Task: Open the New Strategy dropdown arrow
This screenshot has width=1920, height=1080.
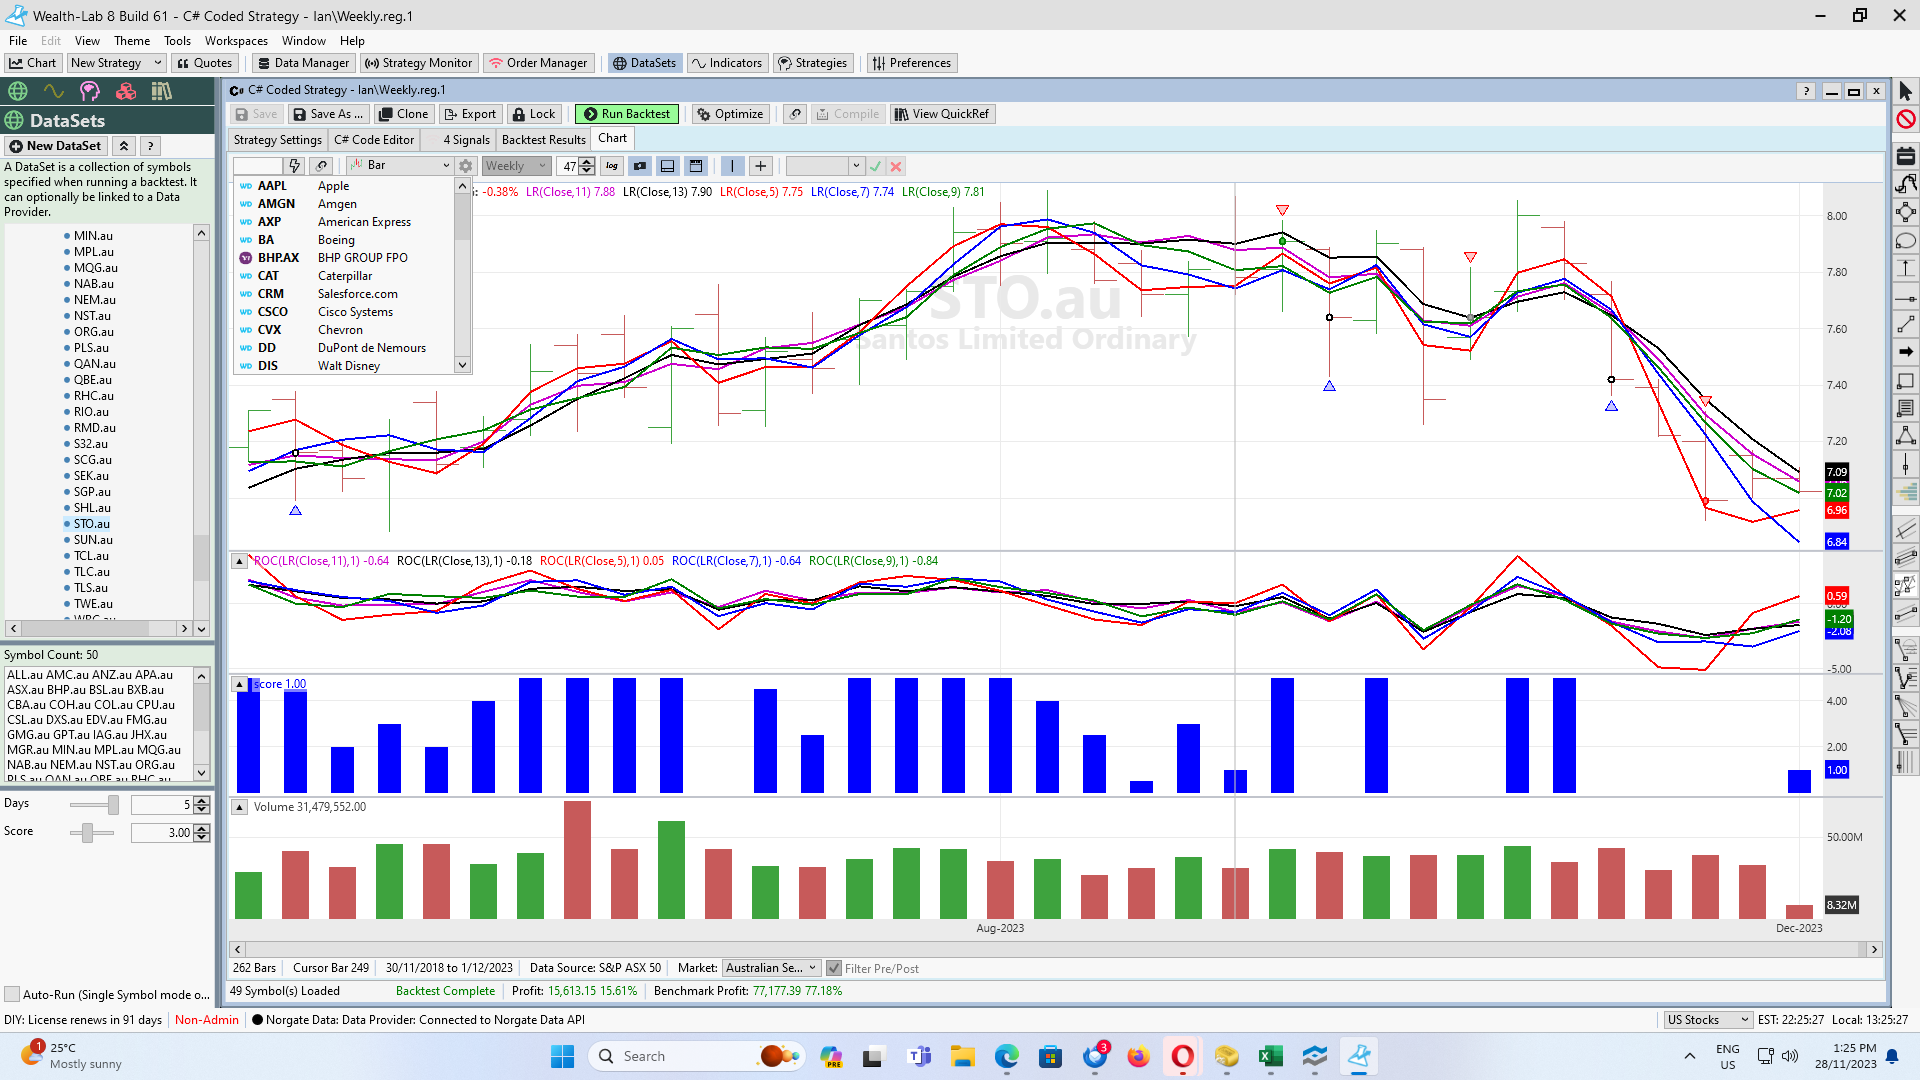Action: tap(158, 63)
